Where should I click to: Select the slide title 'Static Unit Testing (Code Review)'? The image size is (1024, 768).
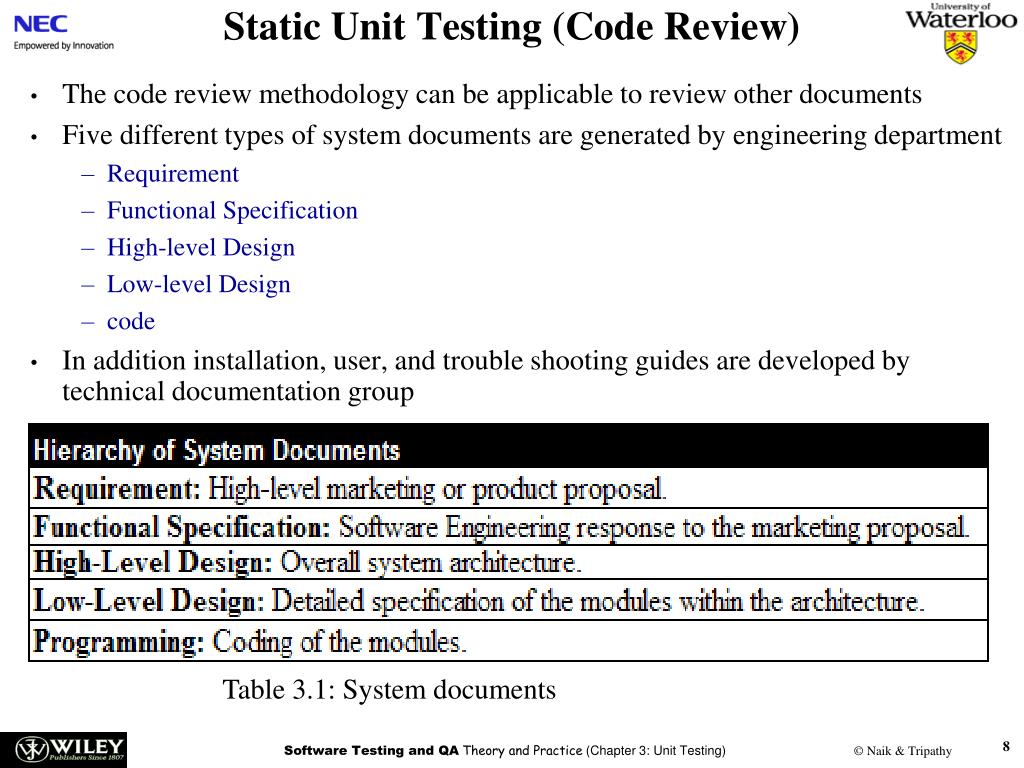[511, 27]
